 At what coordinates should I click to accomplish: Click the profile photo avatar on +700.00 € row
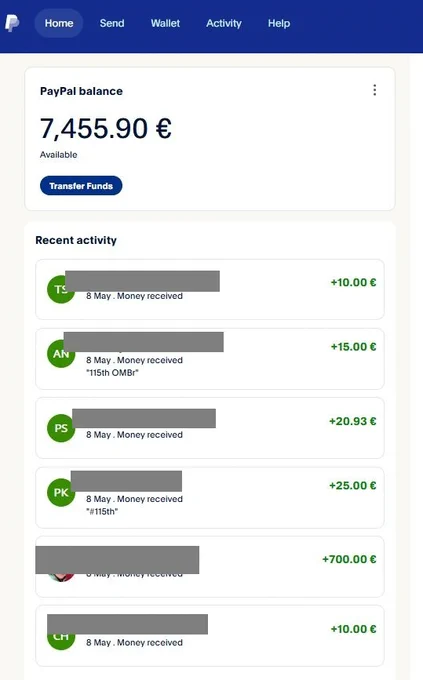click(61, 575)
